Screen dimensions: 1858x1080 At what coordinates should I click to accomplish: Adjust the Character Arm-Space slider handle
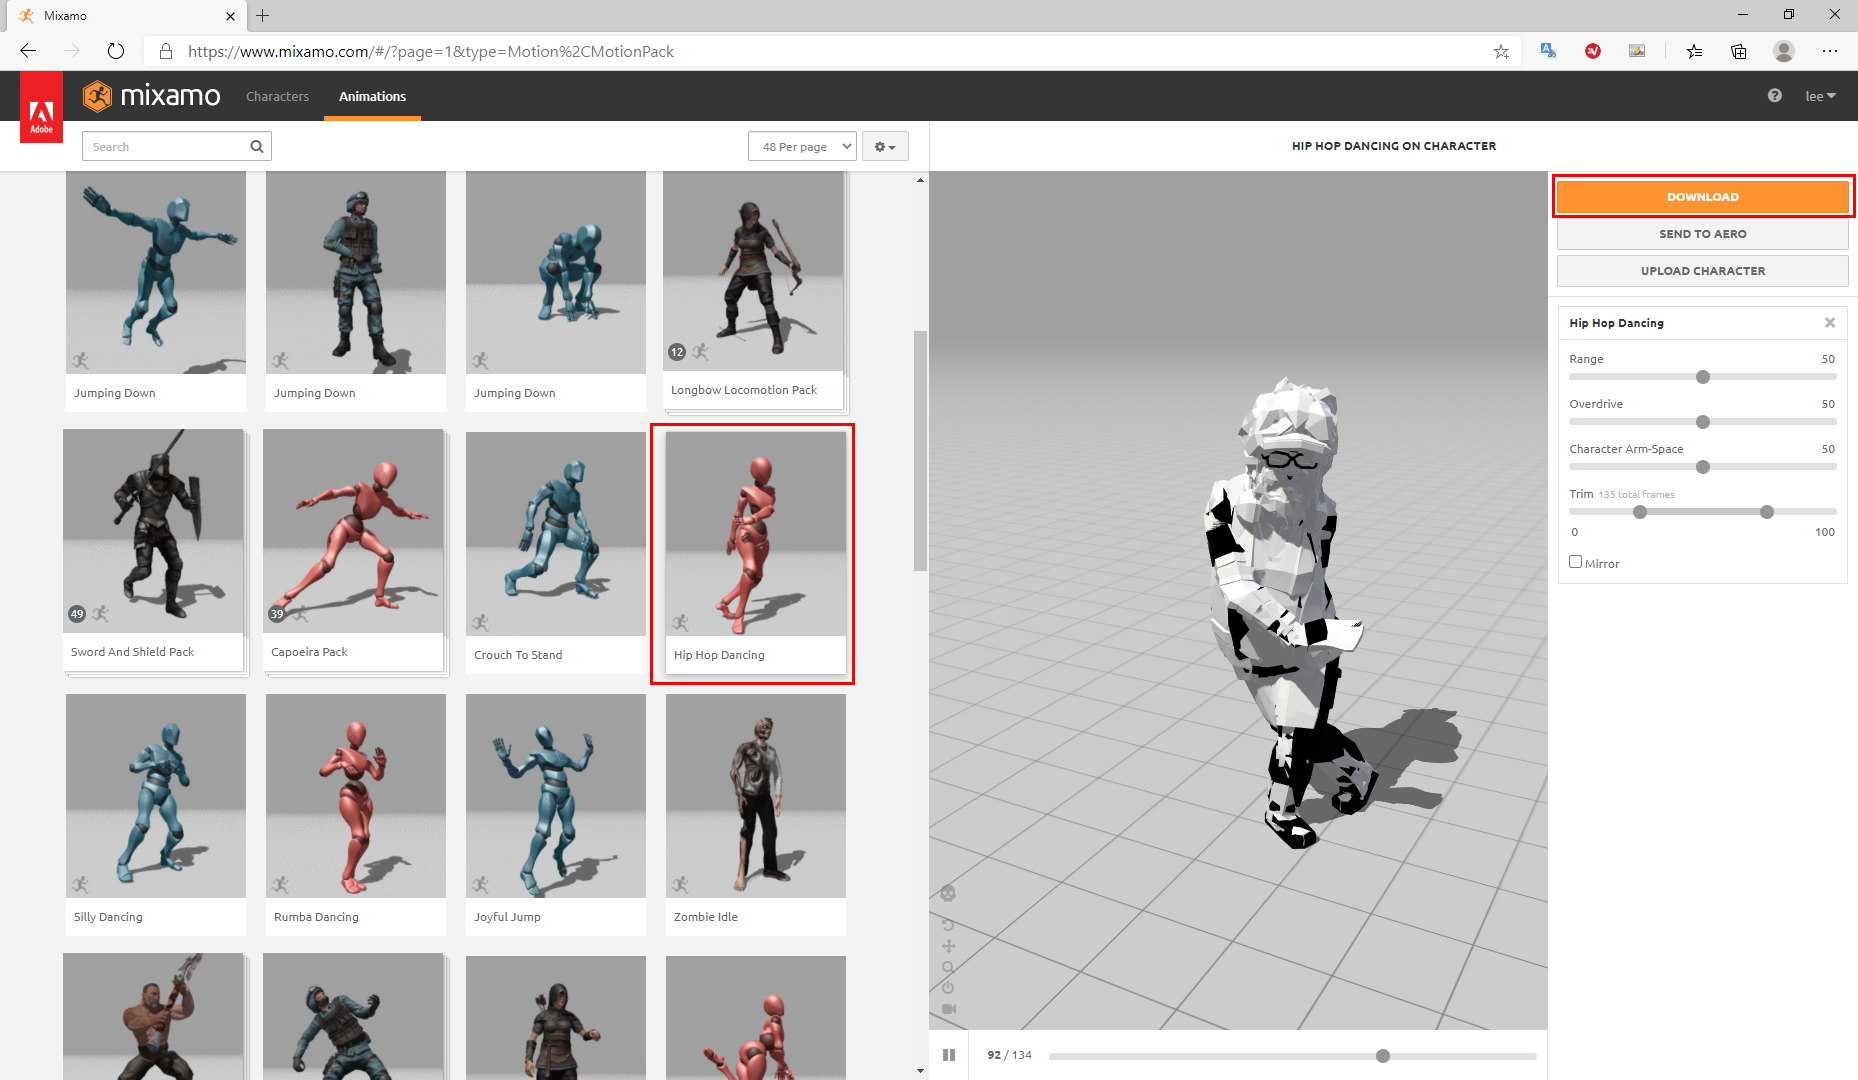(1703, 467)
